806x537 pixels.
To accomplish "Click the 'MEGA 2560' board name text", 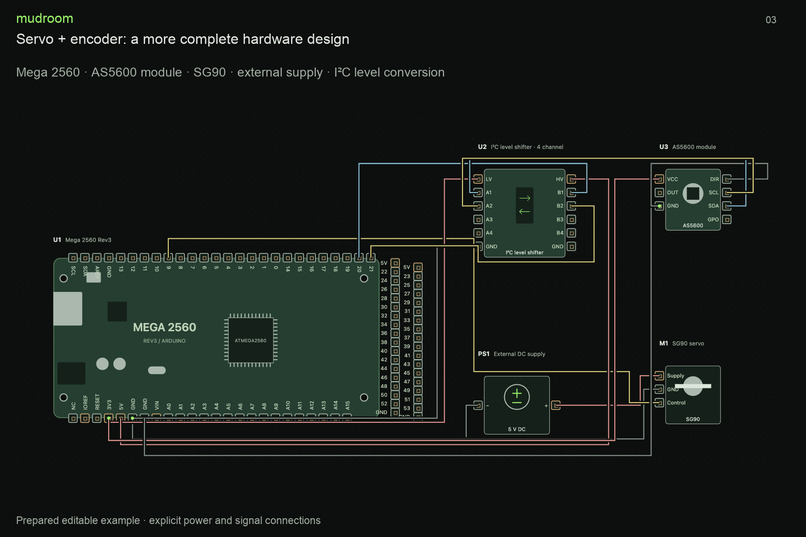I will tap(164, 327).
